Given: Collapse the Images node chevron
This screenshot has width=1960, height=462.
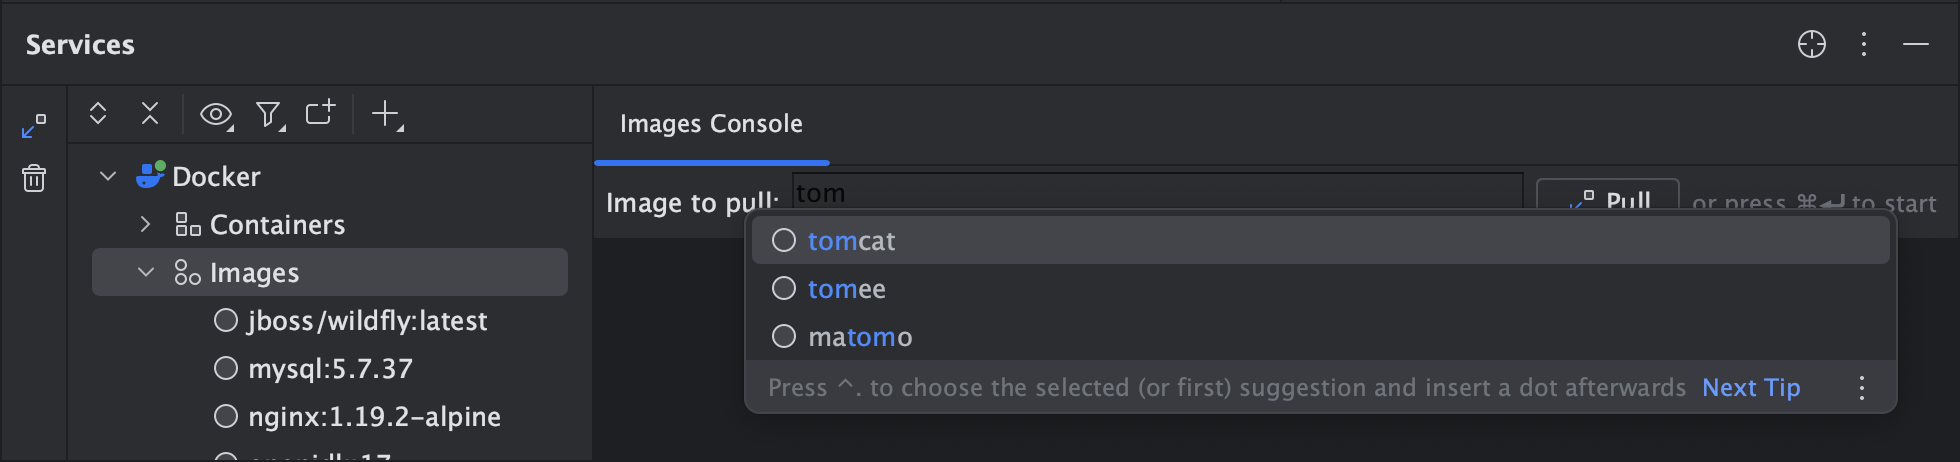Looking at the screenshot, I should pos(146,272).
